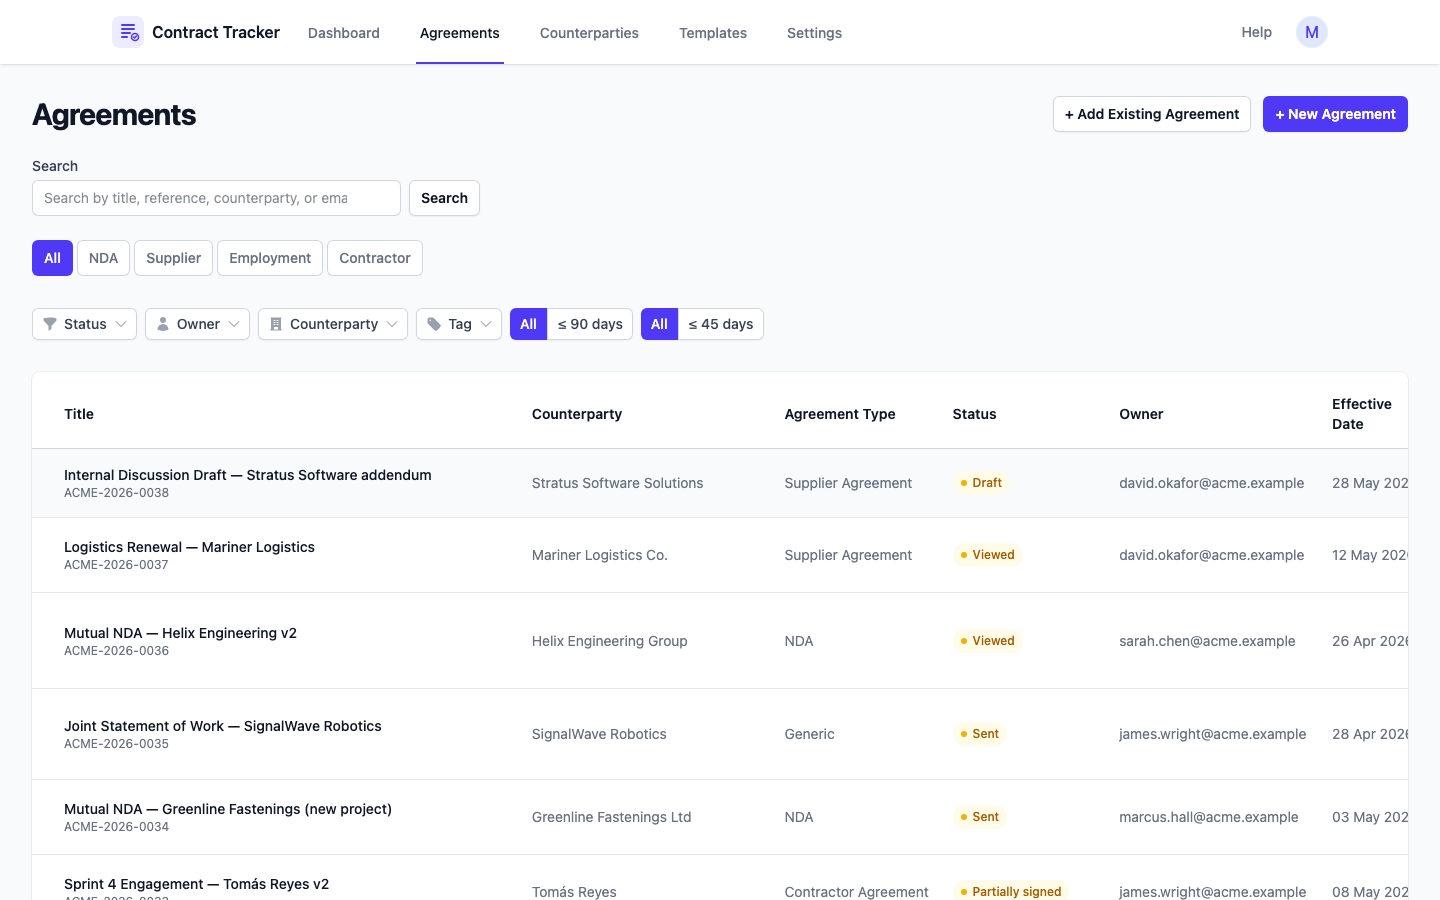The width and height of the screenshot is (1440, 900).
Task: Click the + New Agreement button
Action: coord(1335,114)
